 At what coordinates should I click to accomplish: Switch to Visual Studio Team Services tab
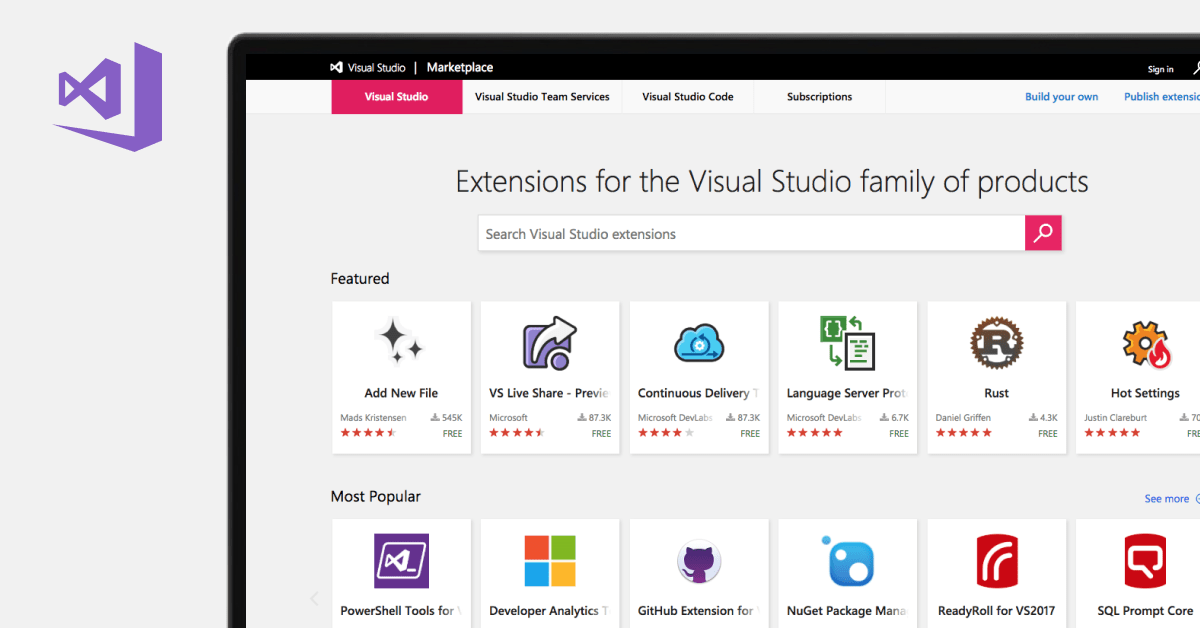[x=542, y=97]
